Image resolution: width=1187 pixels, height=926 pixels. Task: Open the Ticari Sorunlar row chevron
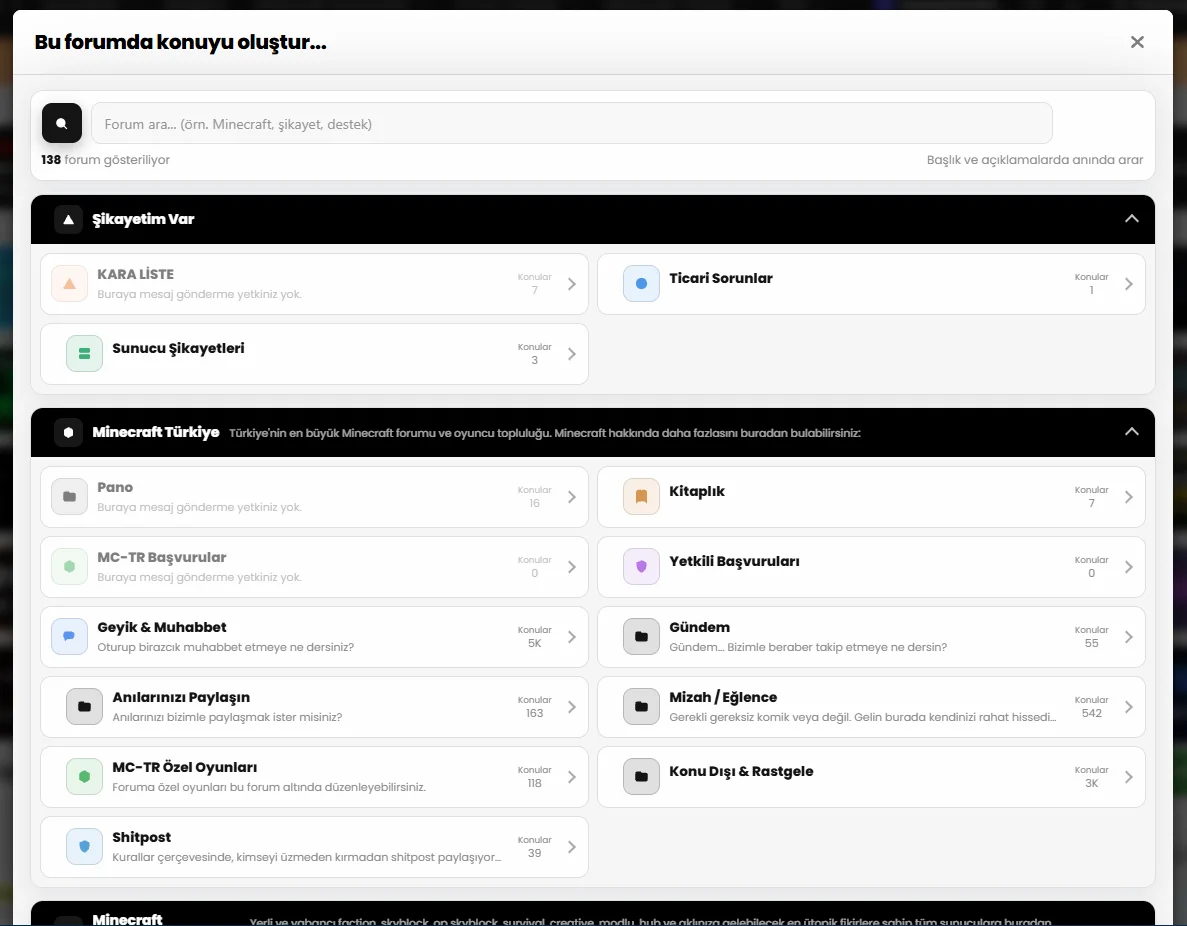[x=1129, y=284]
